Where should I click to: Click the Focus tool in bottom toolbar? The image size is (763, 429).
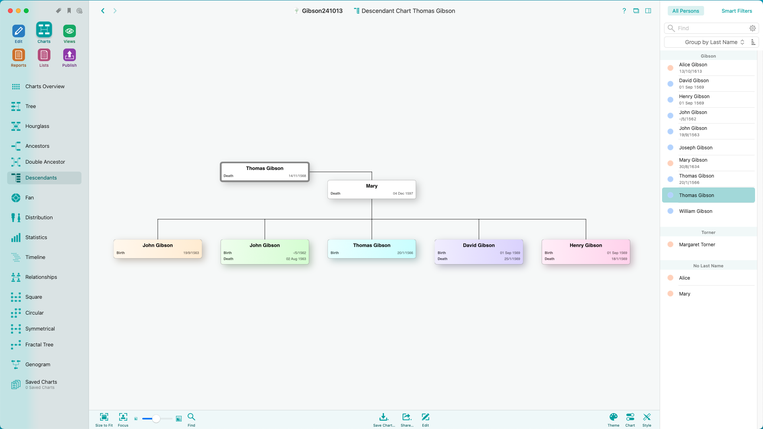click(123, 419)
